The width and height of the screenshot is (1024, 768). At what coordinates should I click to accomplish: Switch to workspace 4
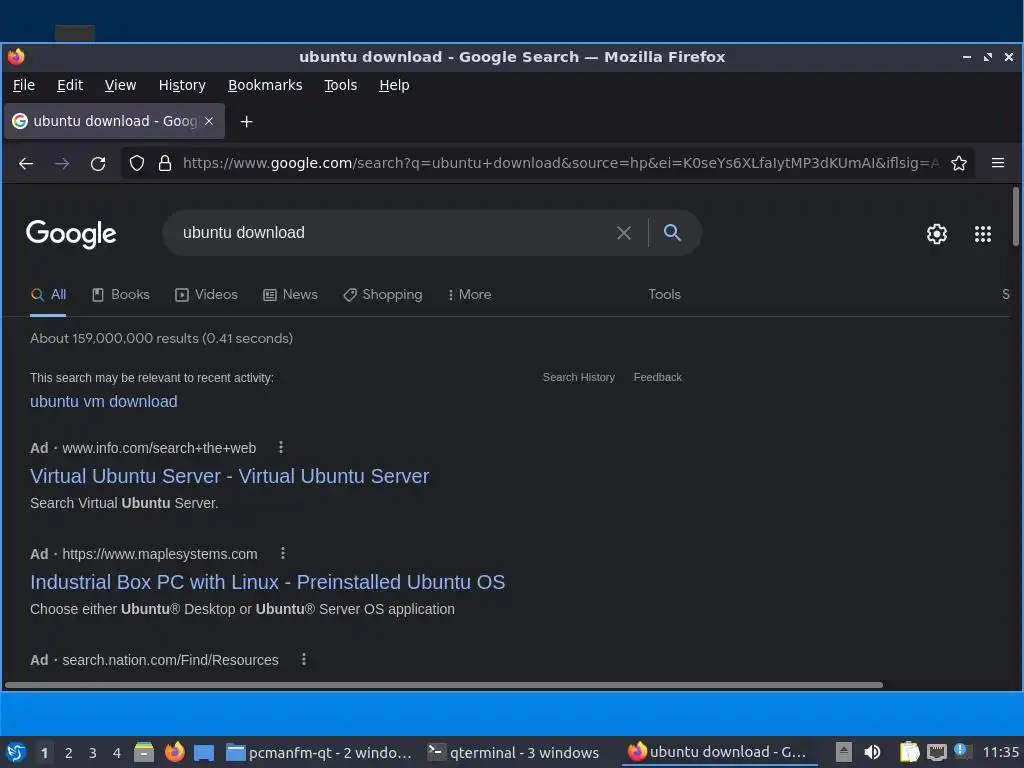tap(117, 753)
